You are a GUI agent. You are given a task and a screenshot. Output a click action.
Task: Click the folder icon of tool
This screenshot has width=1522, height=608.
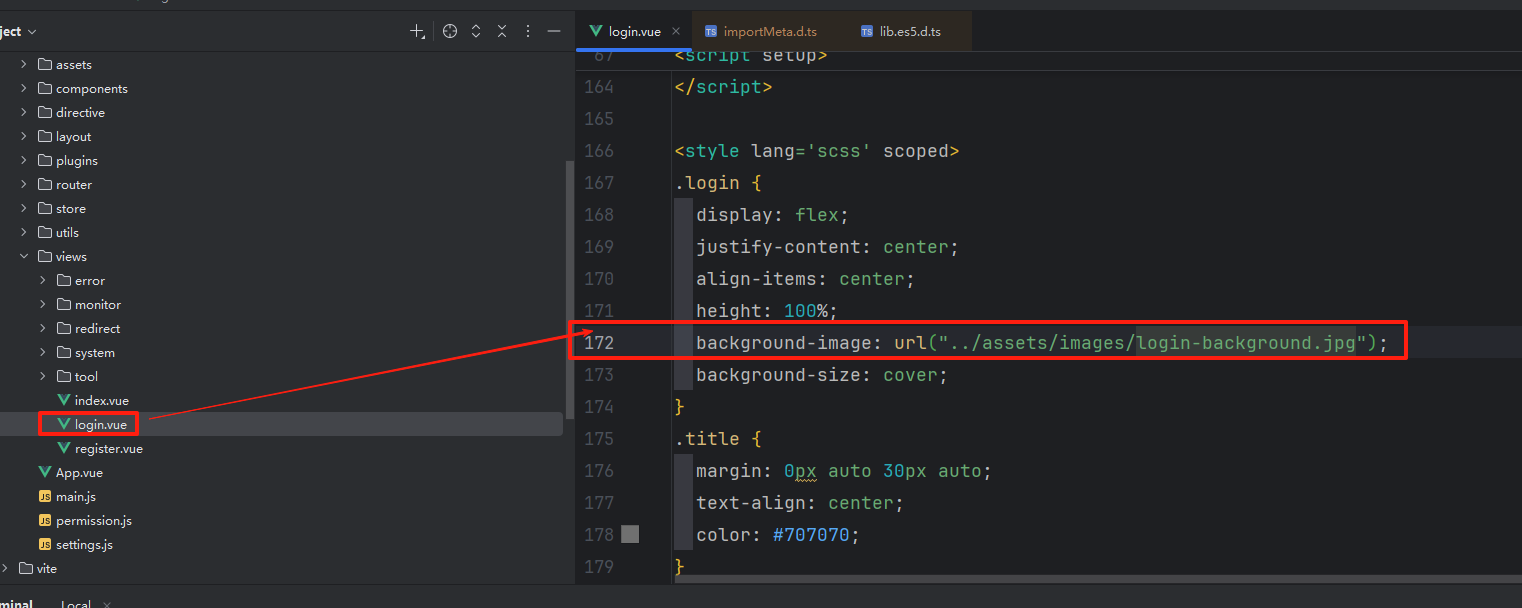click(x=64, y=376)
